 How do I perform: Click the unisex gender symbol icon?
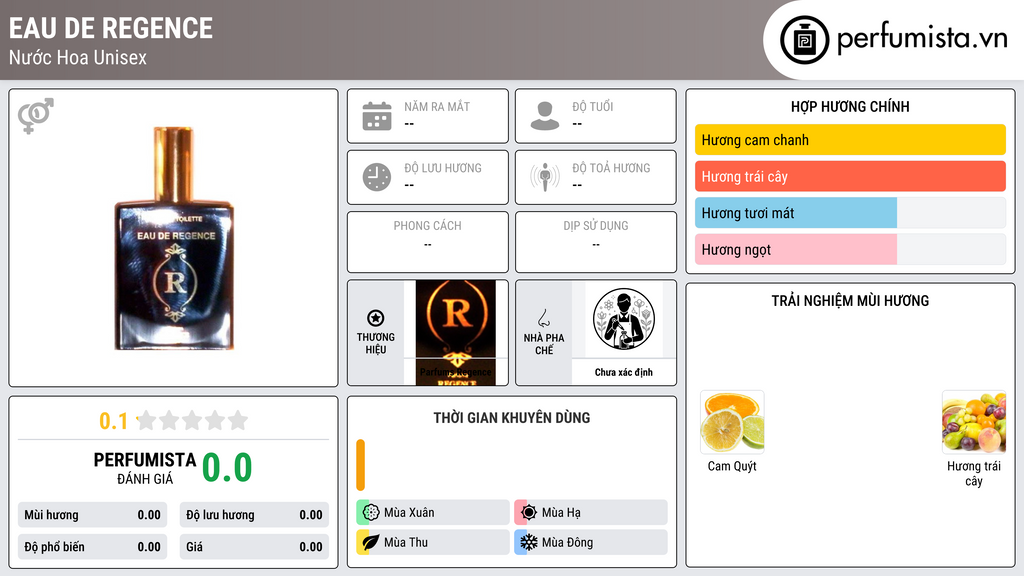[36, 116]
